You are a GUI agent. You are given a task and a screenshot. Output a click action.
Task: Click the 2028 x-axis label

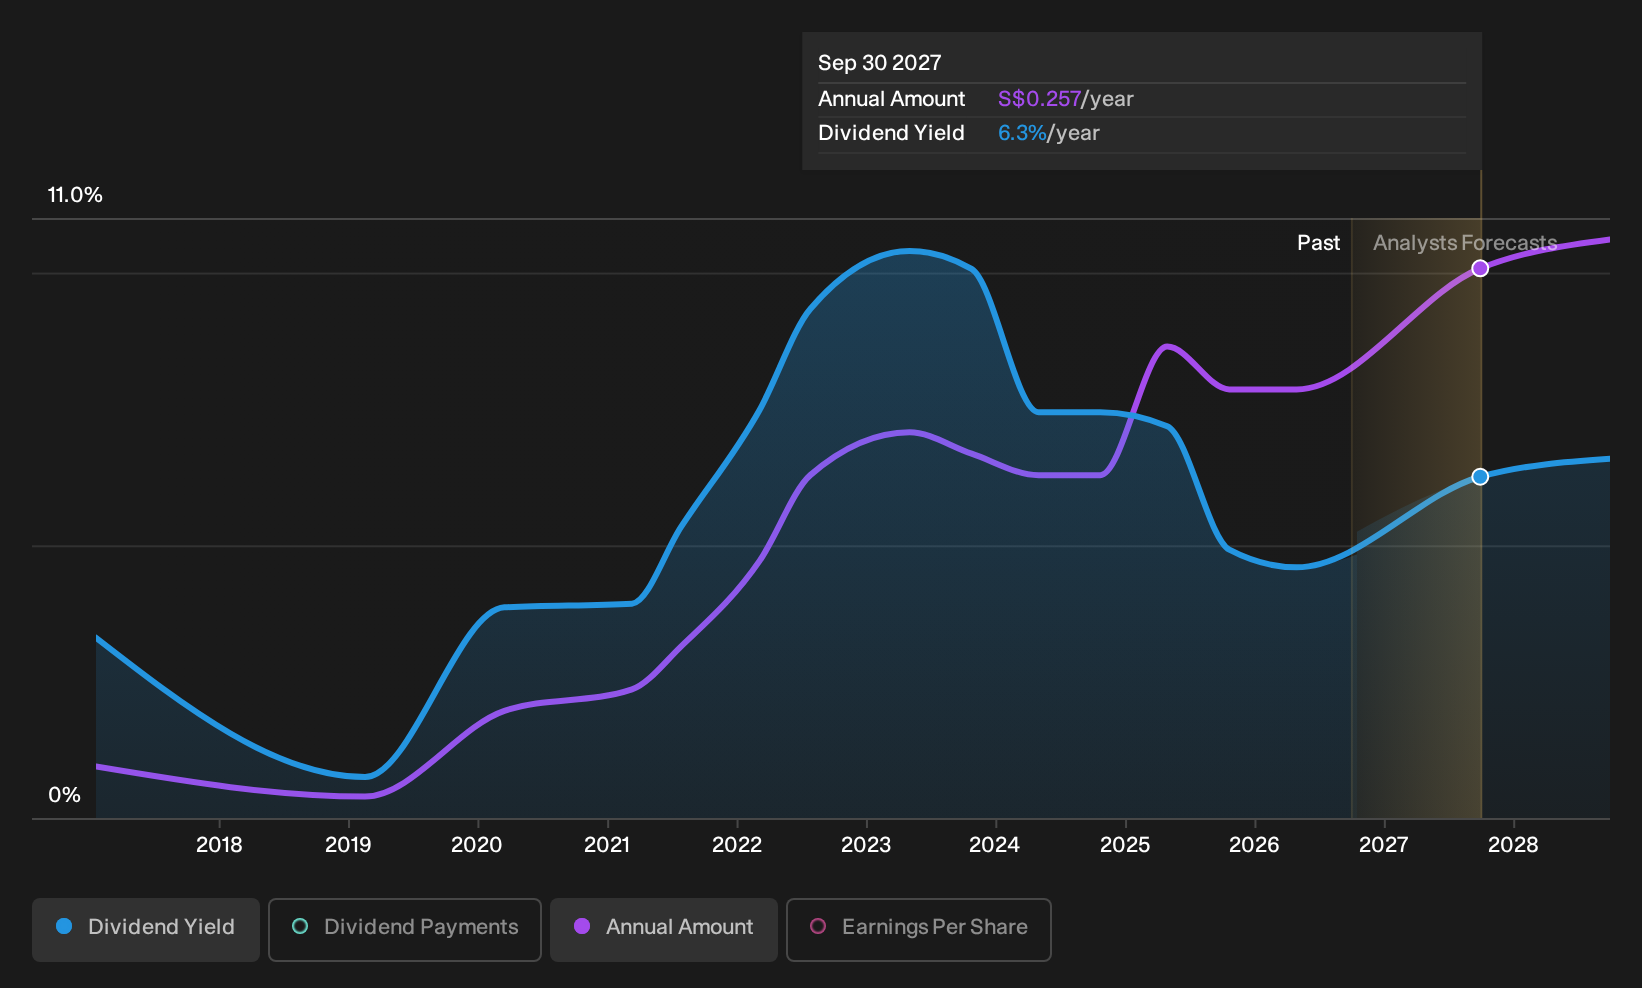click(x=1513, y=845)
